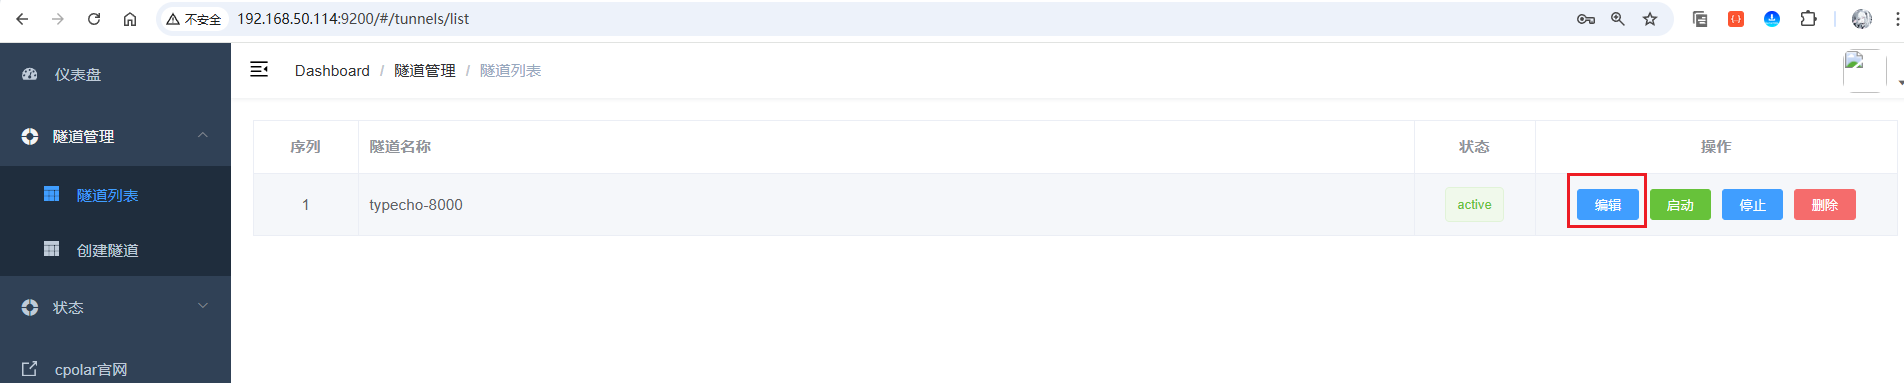Click the address bar URL field
This screenshot has height=383, width=1904.
click(x=900, y=19)
